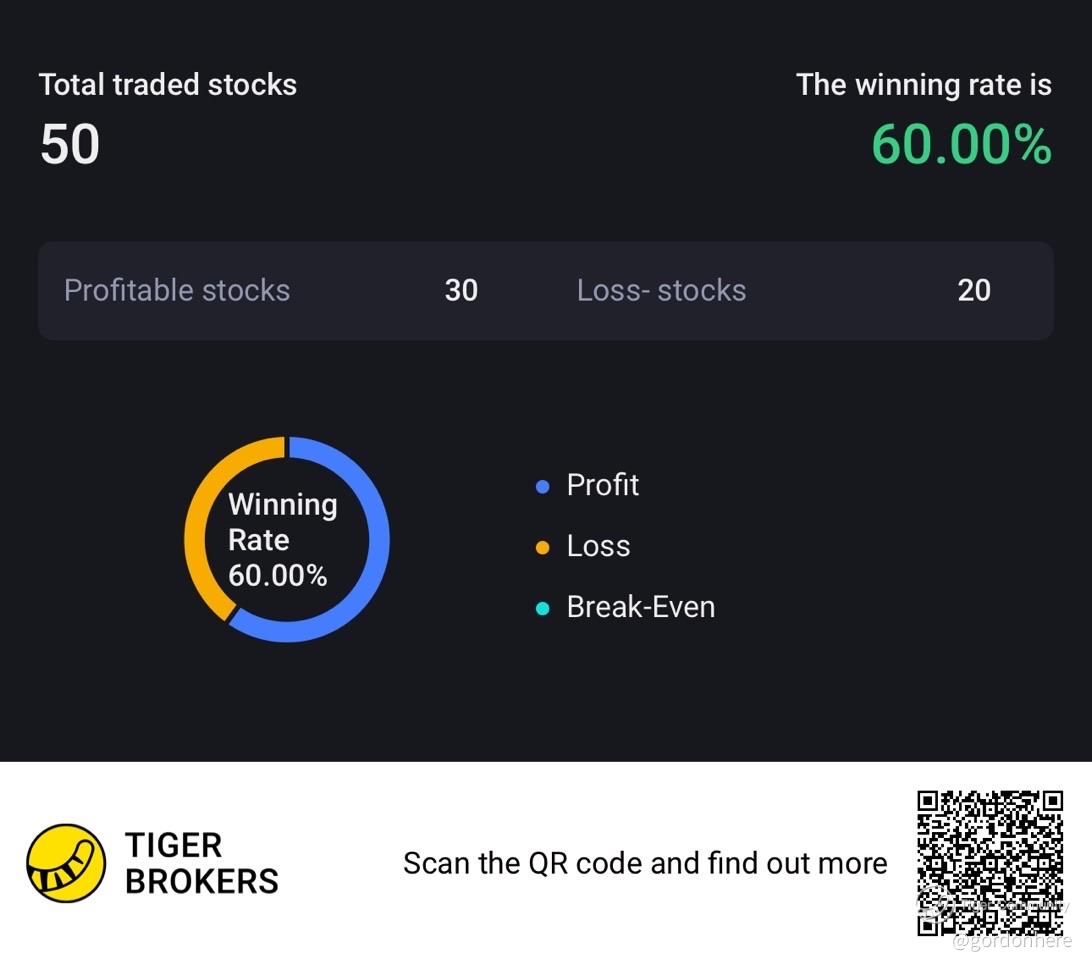
Task: Tap the QR code image
Action: 990,863
